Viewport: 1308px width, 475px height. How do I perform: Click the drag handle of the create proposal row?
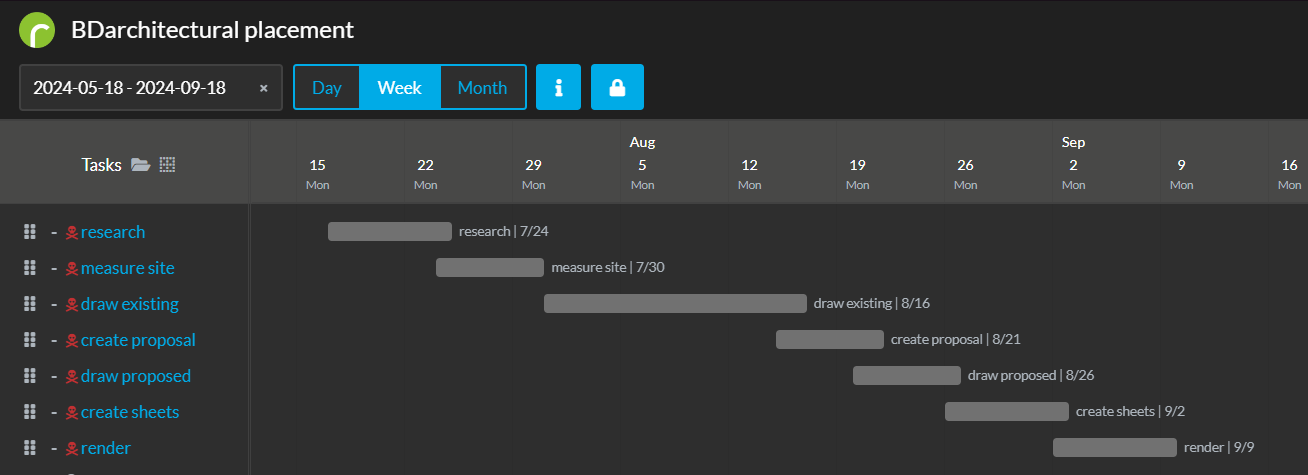(30, 340)
